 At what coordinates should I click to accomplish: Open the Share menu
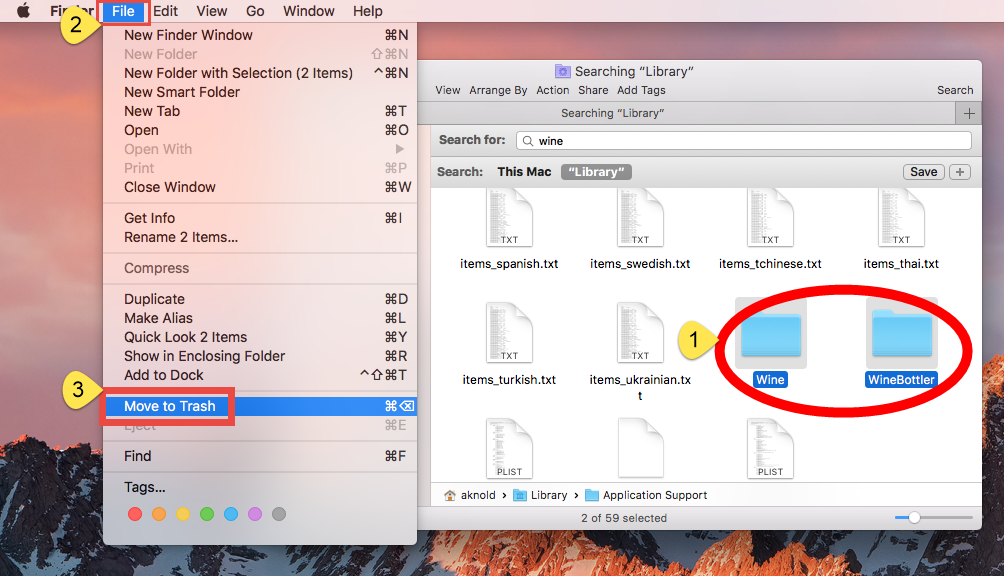(x=592, y=89)
